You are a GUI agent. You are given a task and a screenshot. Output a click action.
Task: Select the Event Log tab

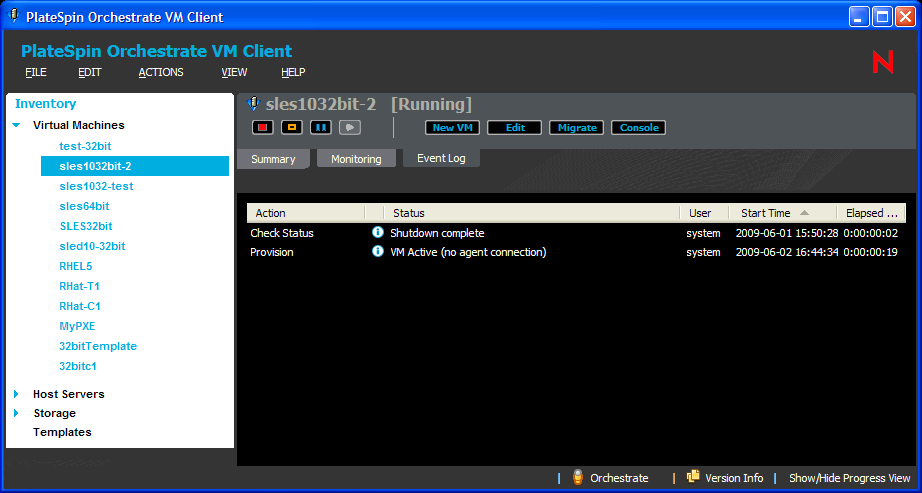pos(441,158)
